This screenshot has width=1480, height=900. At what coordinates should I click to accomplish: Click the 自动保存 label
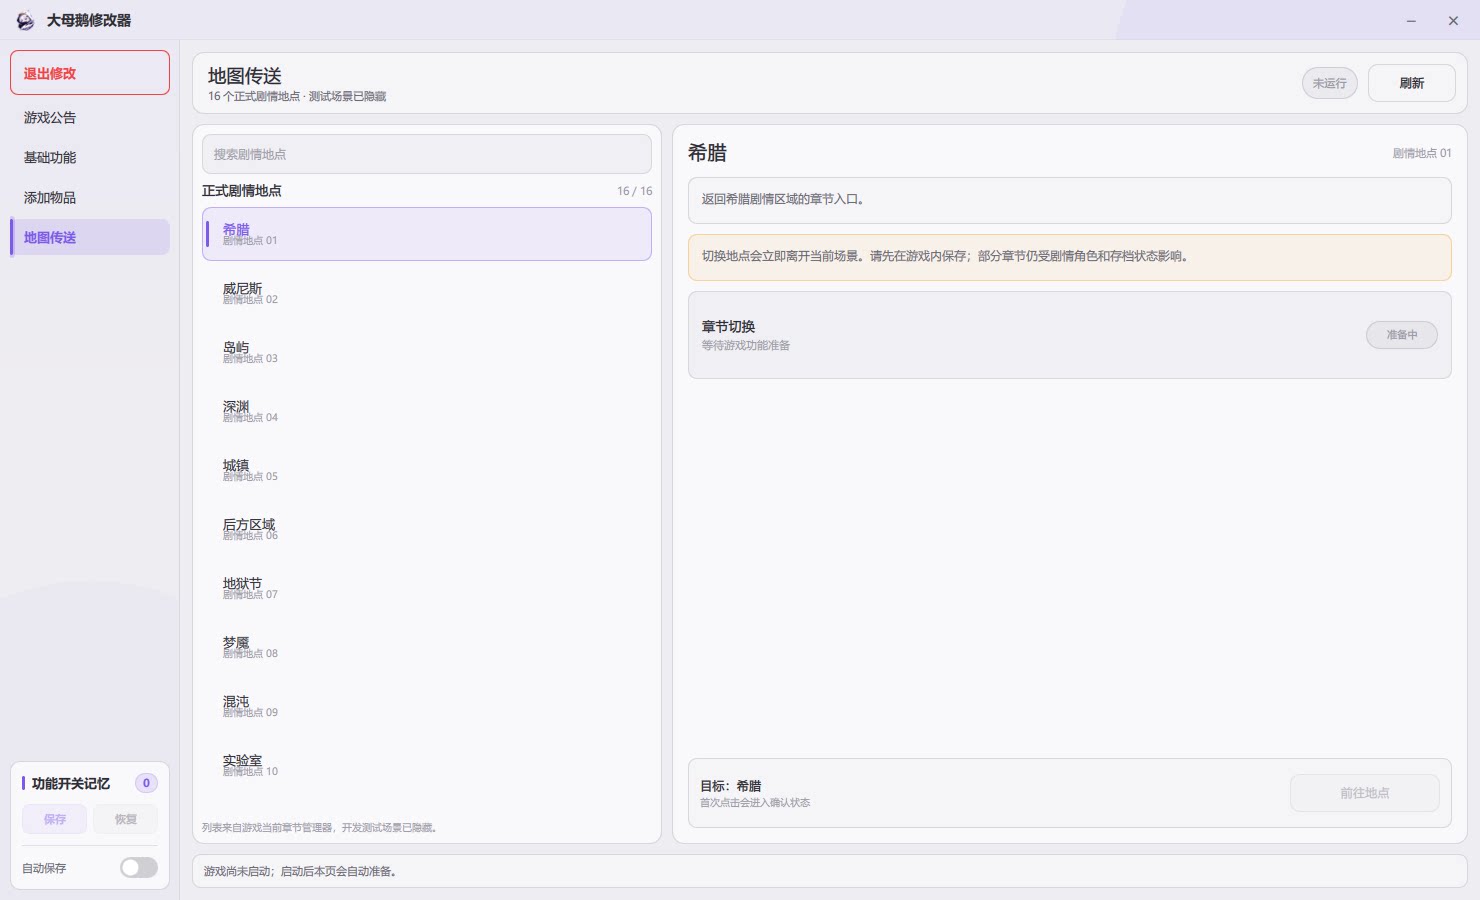tap(44, 869)
